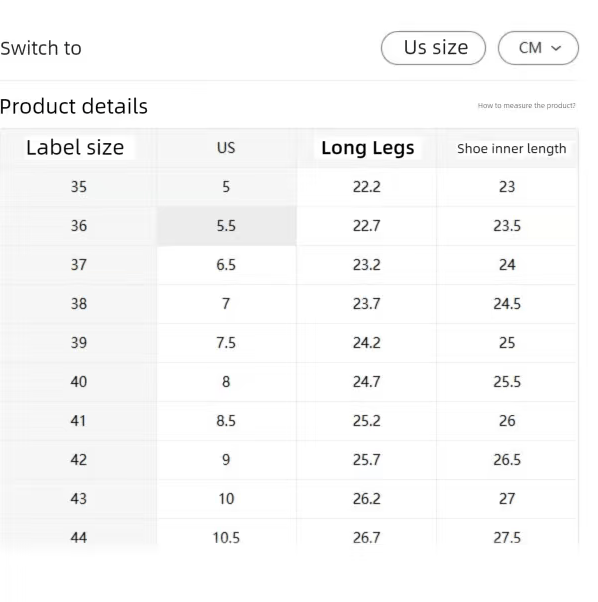Click the 27.5 shoe inner length cell

(x=507, y=538)
